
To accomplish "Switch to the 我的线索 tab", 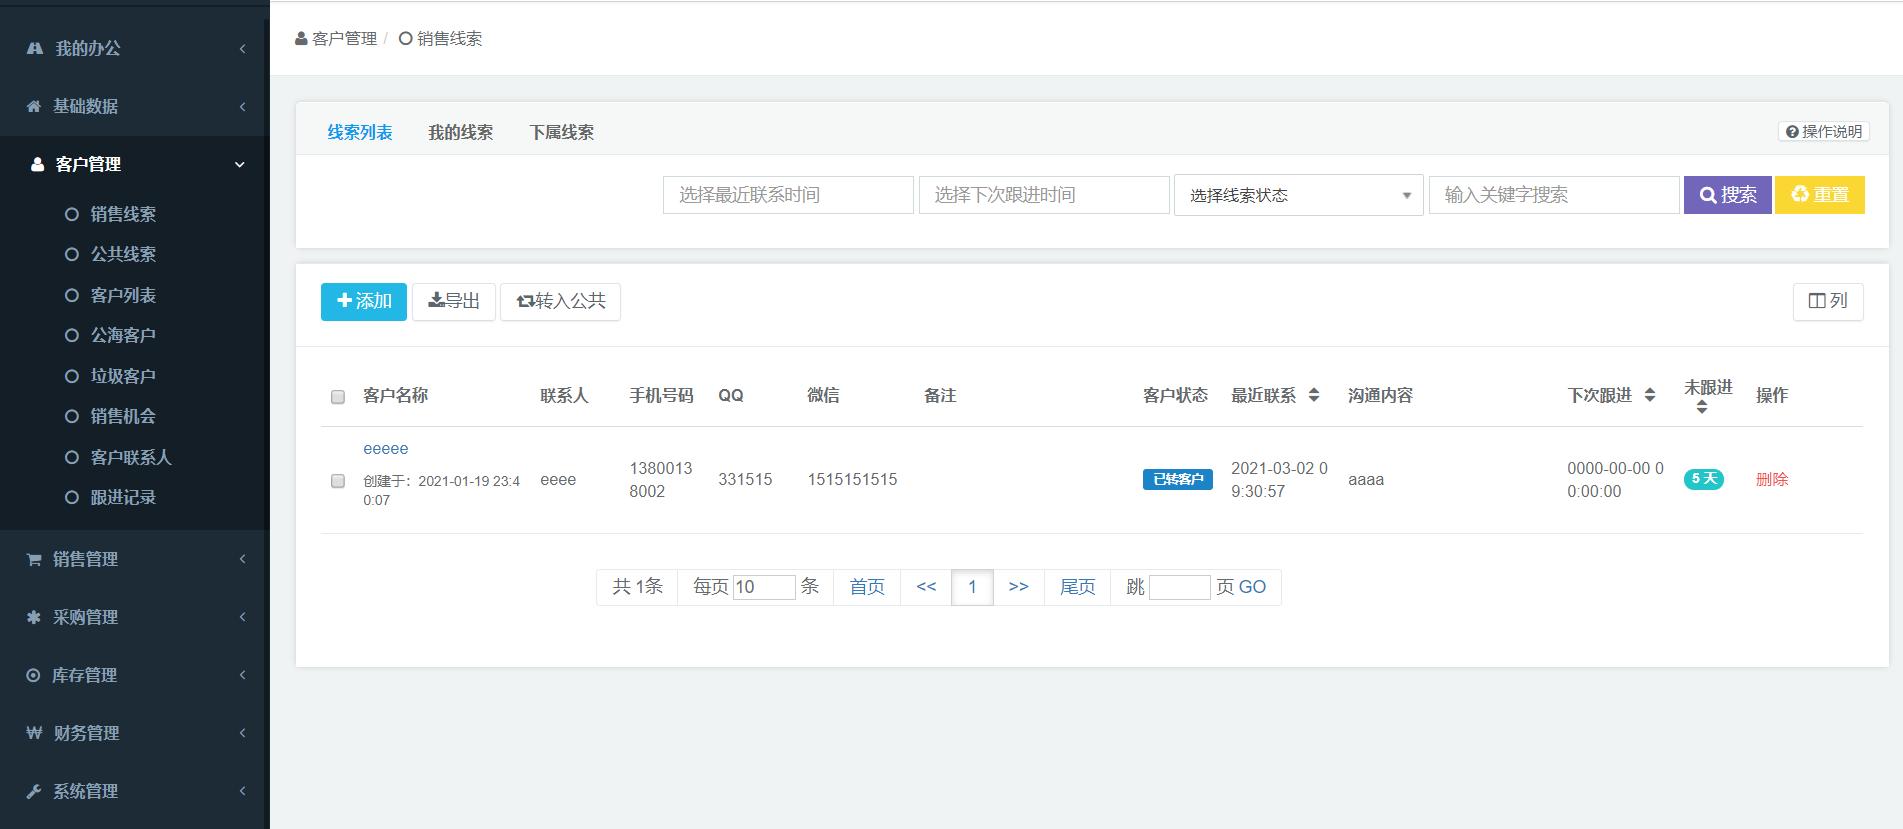I will coord(461,132).
